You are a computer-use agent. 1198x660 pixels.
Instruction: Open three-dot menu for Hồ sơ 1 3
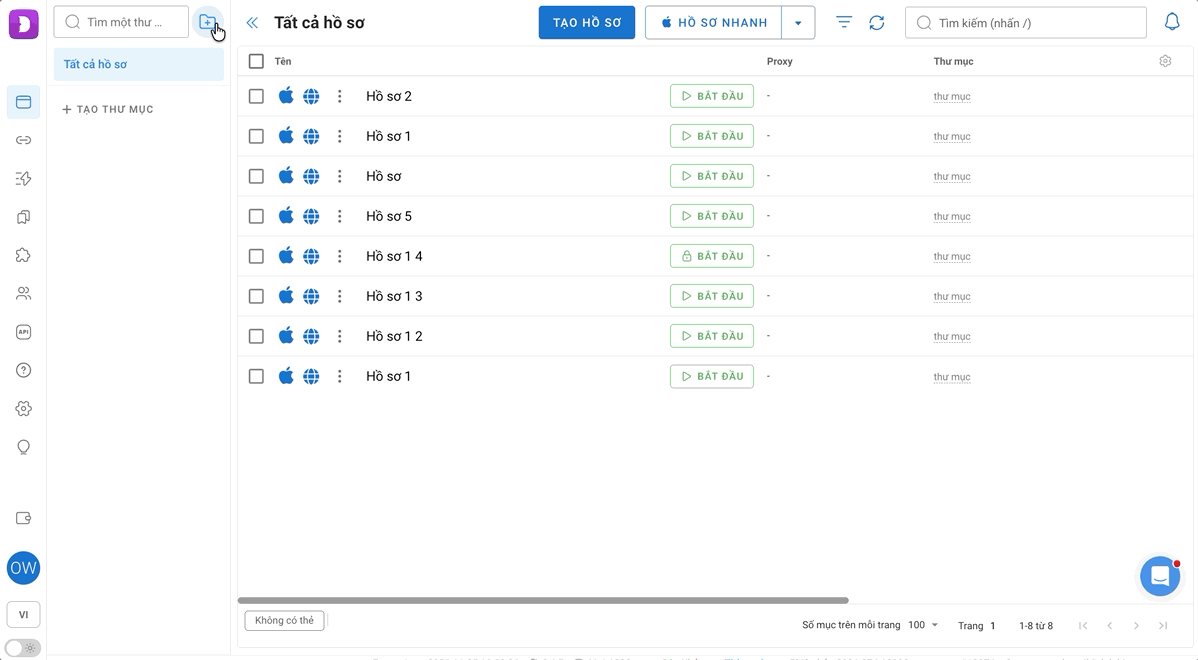pos(340,296)
